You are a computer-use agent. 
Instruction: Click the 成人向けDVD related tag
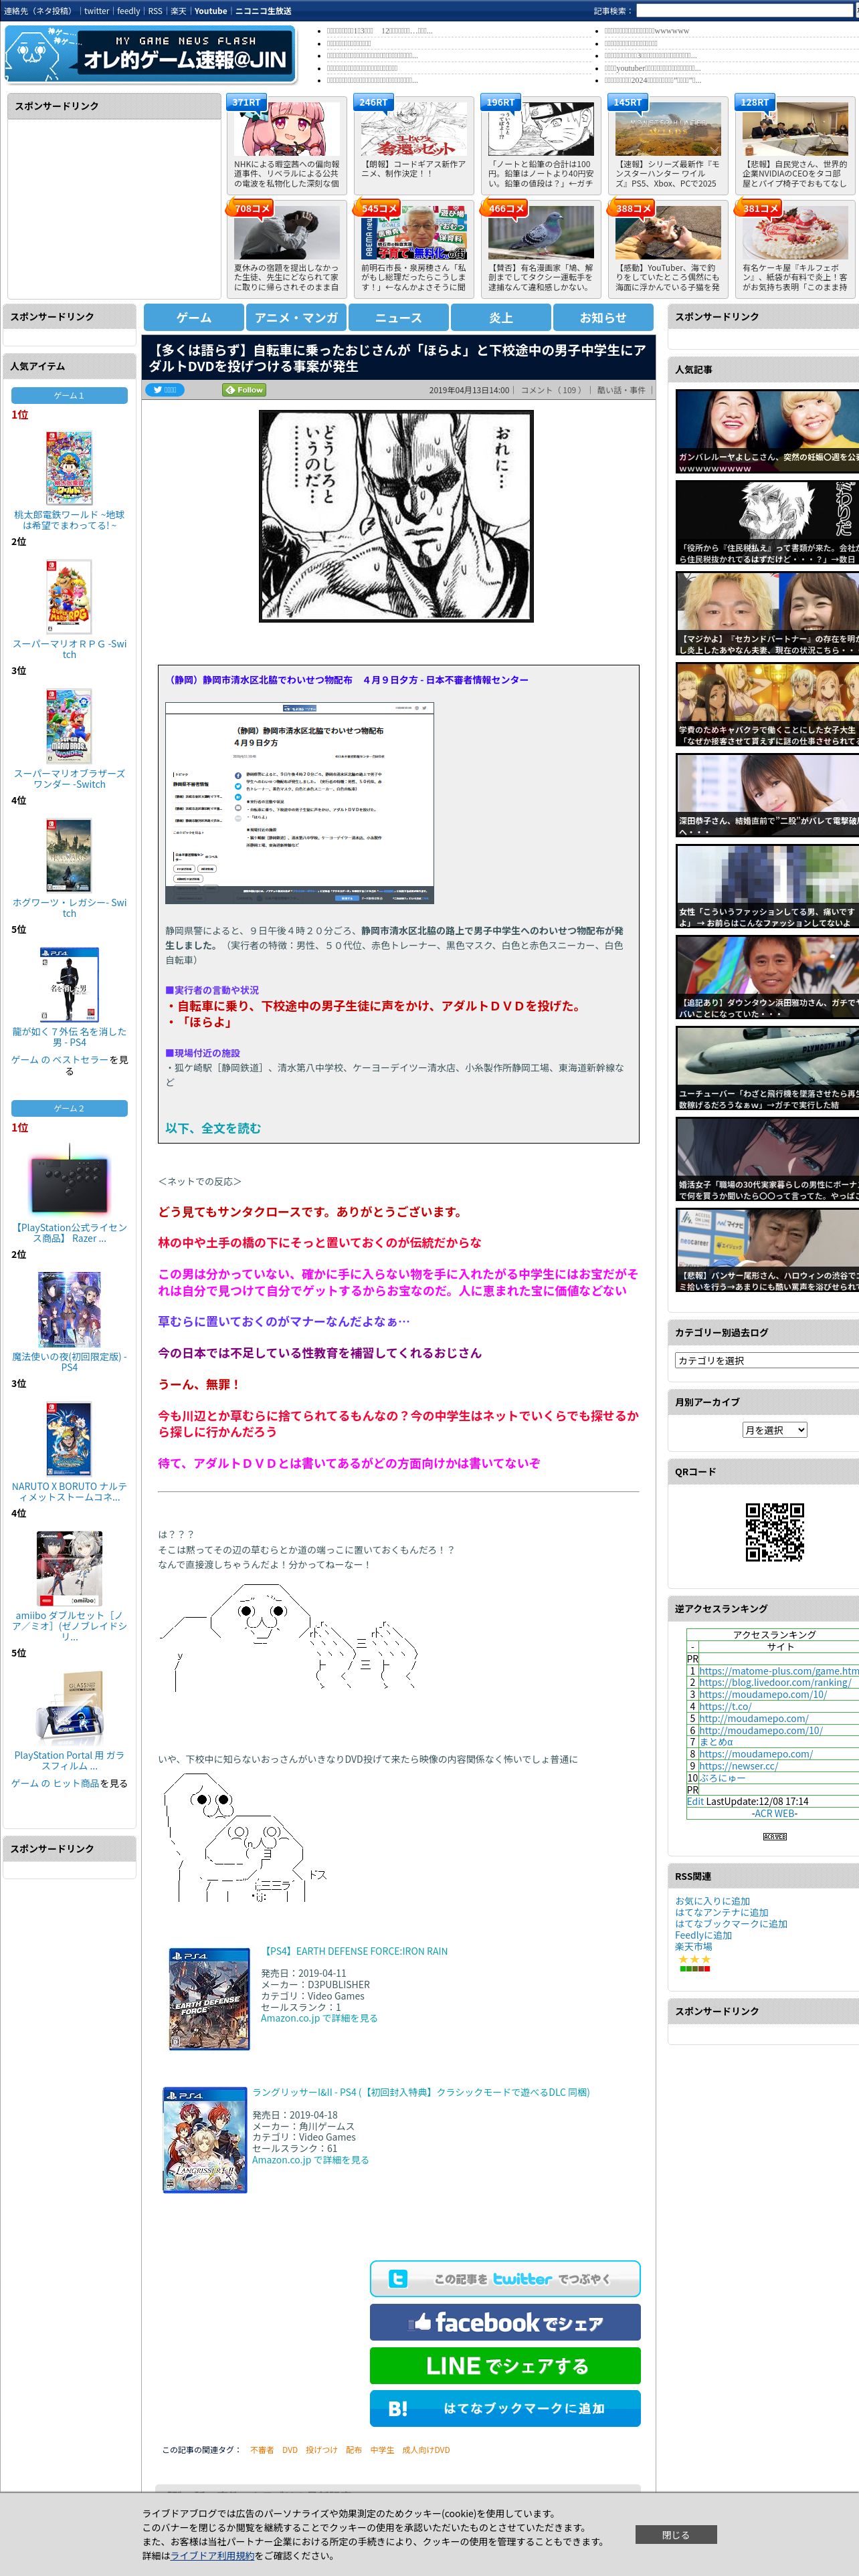(x=426, y=2450)
